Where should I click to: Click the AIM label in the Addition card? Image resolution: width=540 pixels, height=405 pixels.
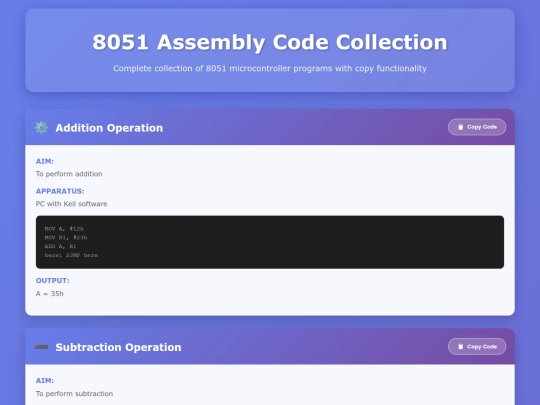[45, 161]
